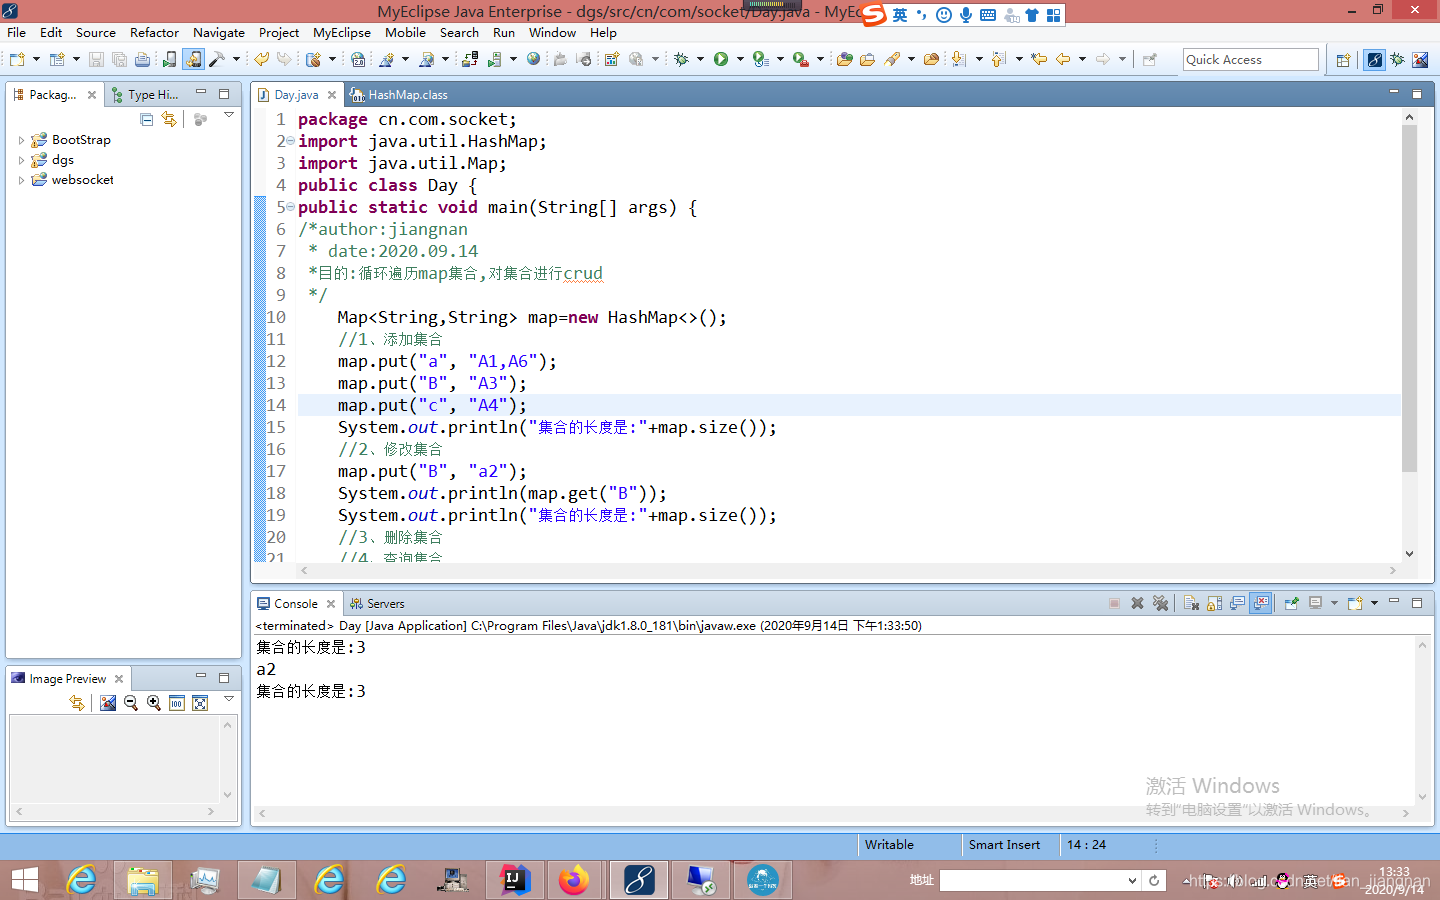Click the Open Perspective icon
The width and height of the screenshot is (1440, 900).
click(x=1343, y=60)
